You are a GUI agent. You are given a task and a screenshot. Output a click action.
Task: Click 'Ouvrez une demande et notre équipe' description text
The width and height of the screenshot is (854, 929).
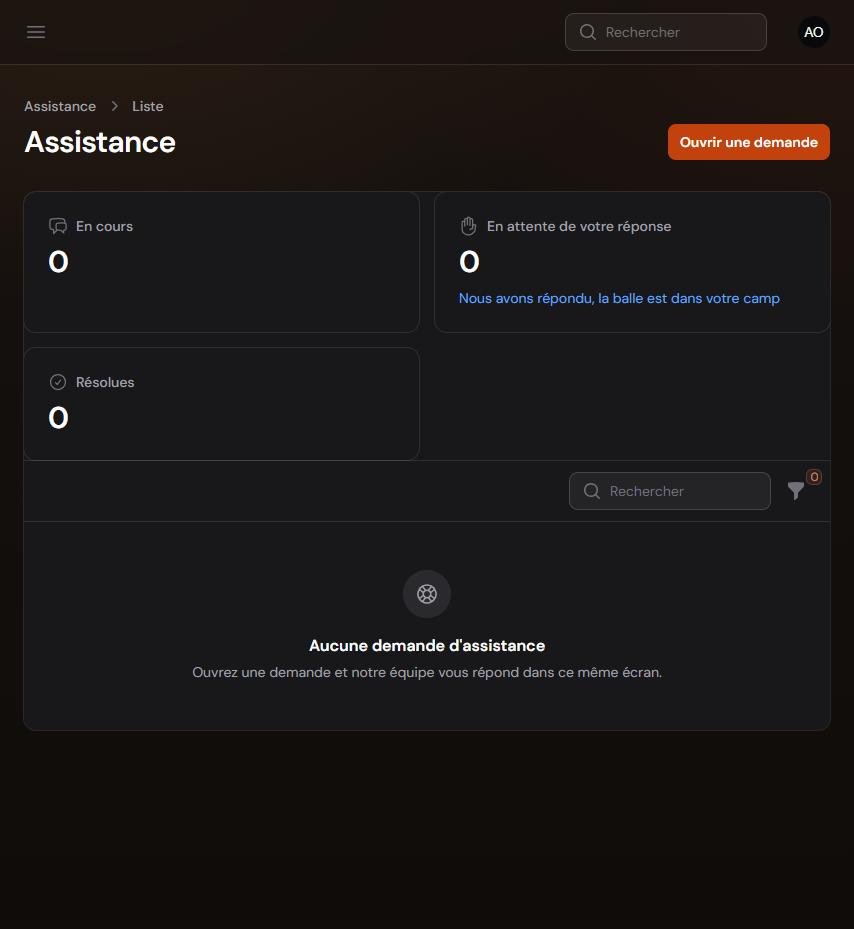click(x=427, y=672)
